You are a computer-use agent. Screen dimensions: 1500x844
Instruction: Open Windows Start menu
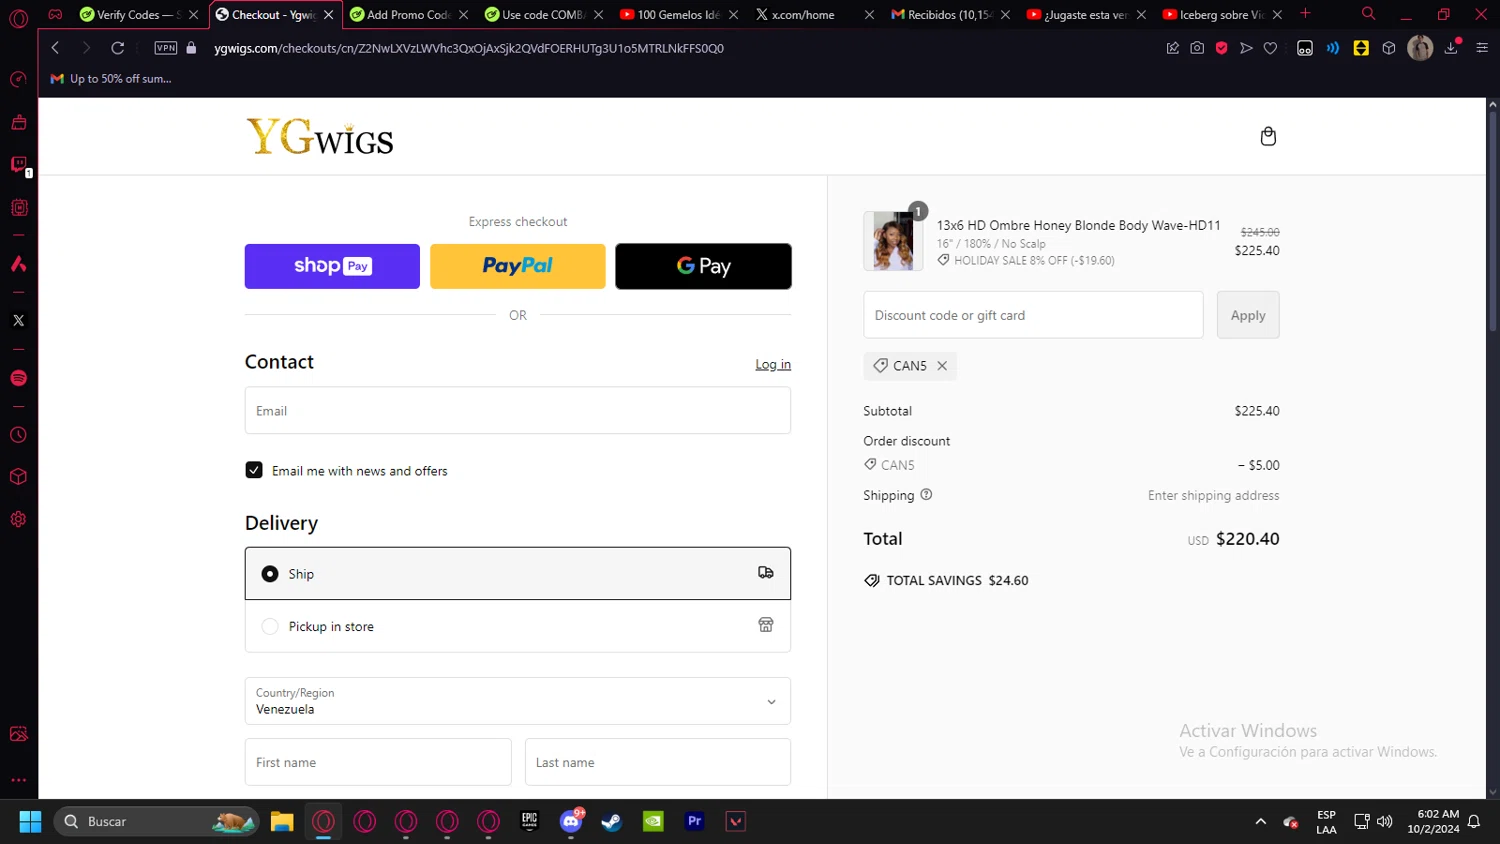[30, 822]
